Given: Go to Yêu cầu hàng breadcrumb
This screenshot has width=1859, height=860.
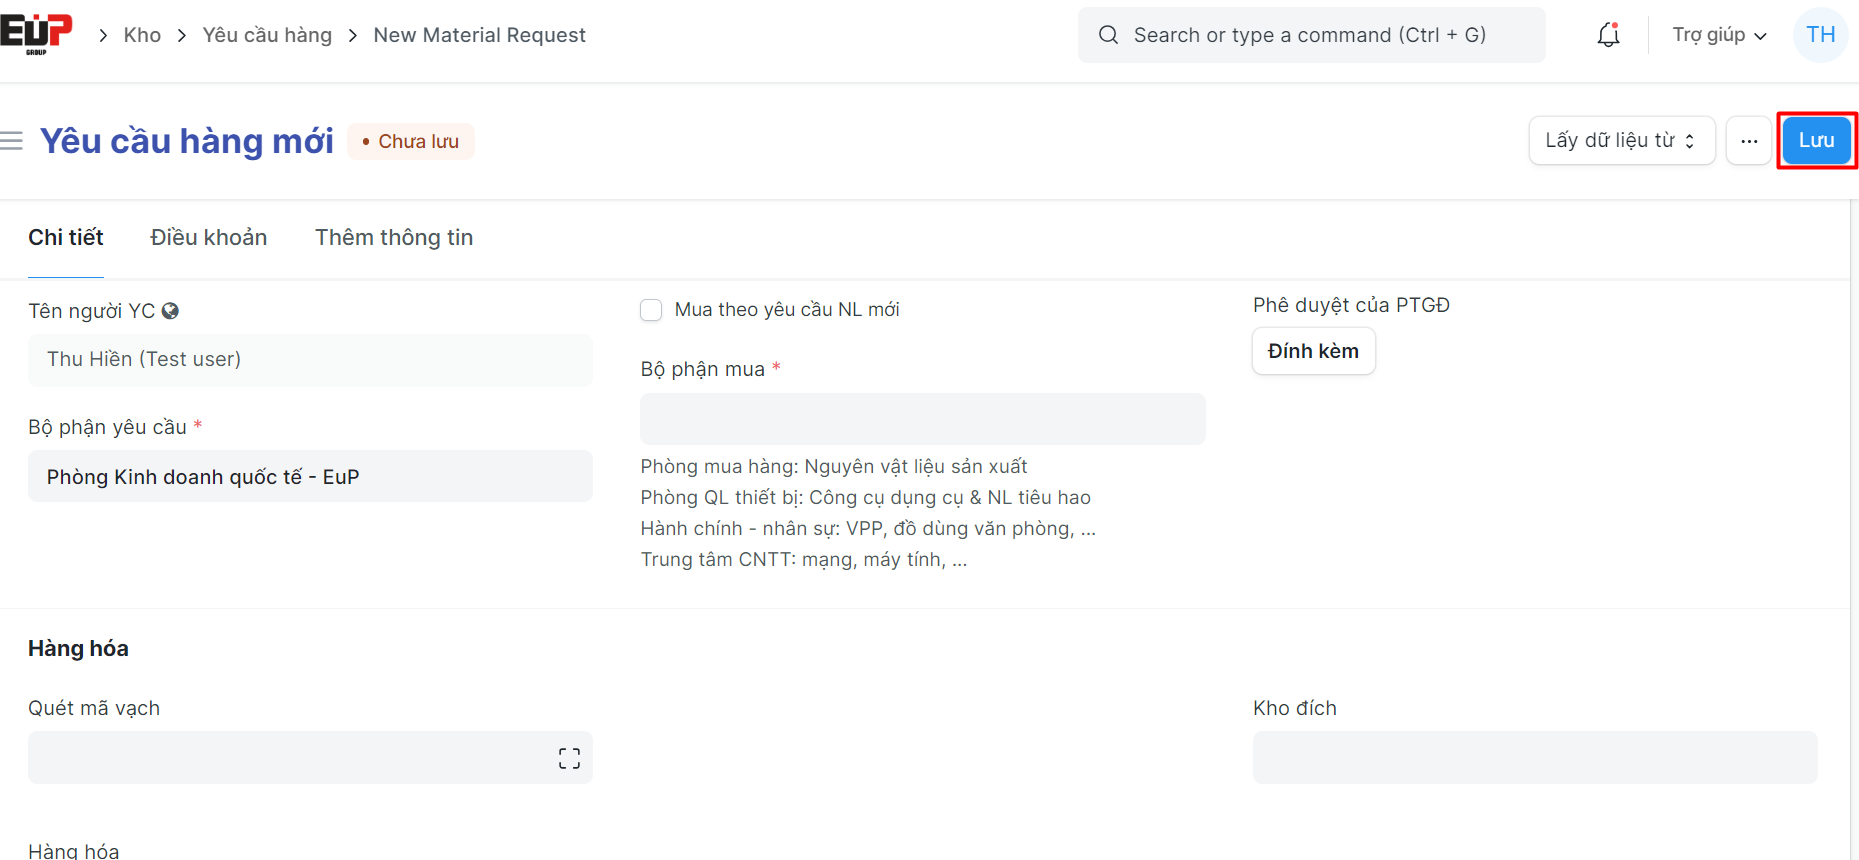Looking at the screenshot, I should [267, 35].
